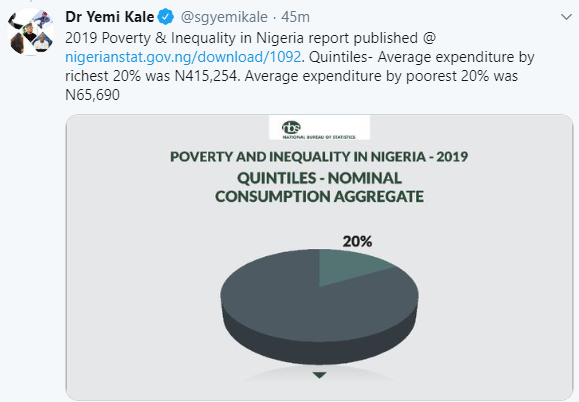Open Dr Yemi Kale's profile avatar
The image size is (579, 402).
tap(31, 32)
